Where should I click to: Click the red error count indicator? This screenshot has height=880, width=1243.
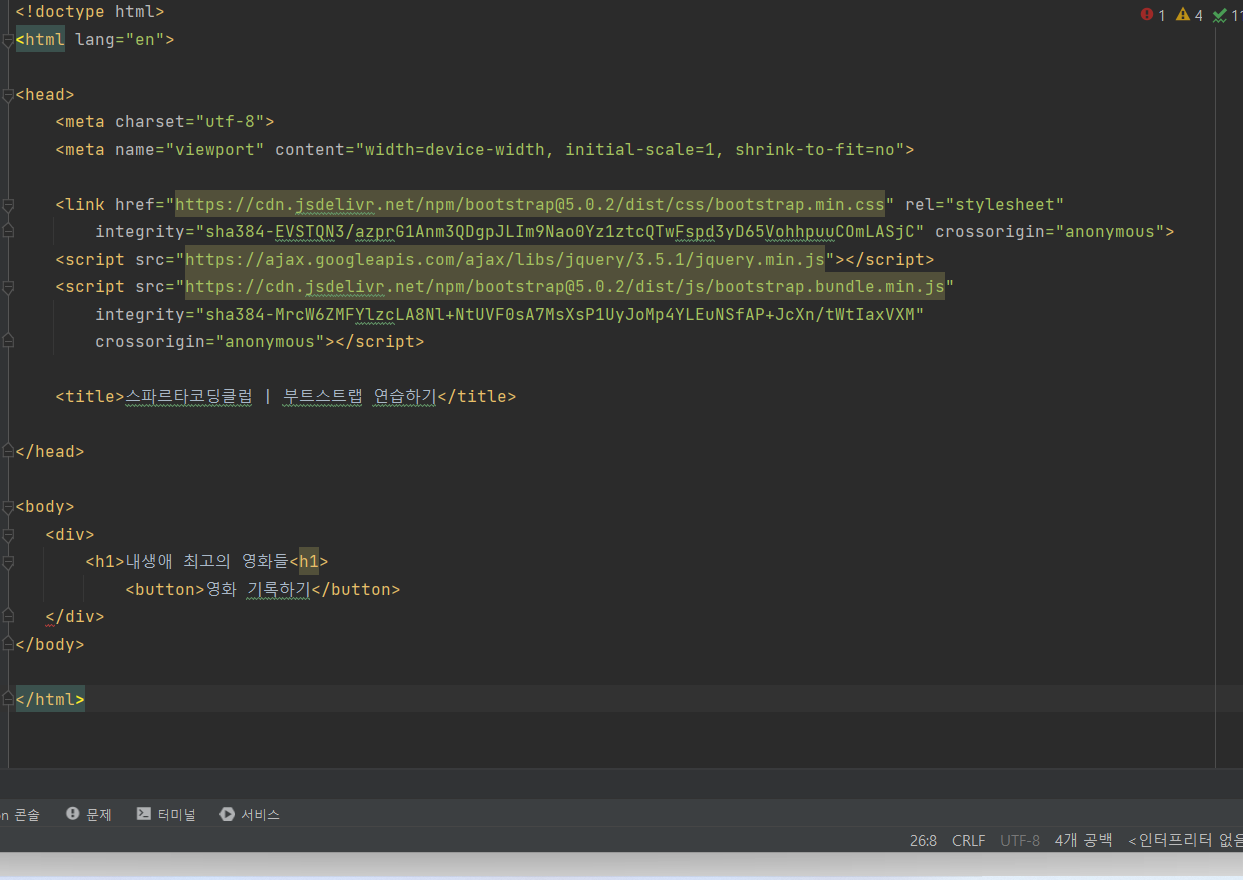(1153, 15)
